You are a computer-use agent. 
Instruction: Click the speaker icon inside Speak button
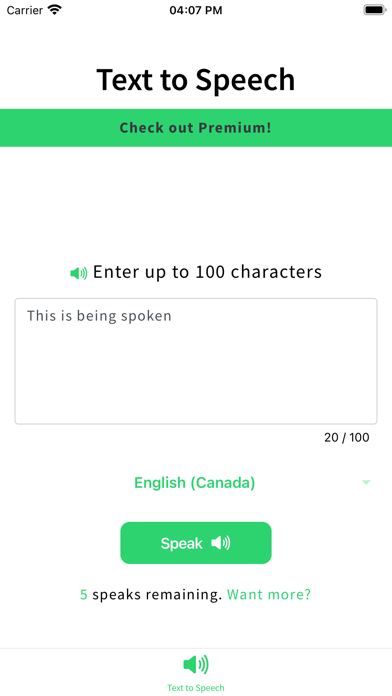[x=220, y=543]
